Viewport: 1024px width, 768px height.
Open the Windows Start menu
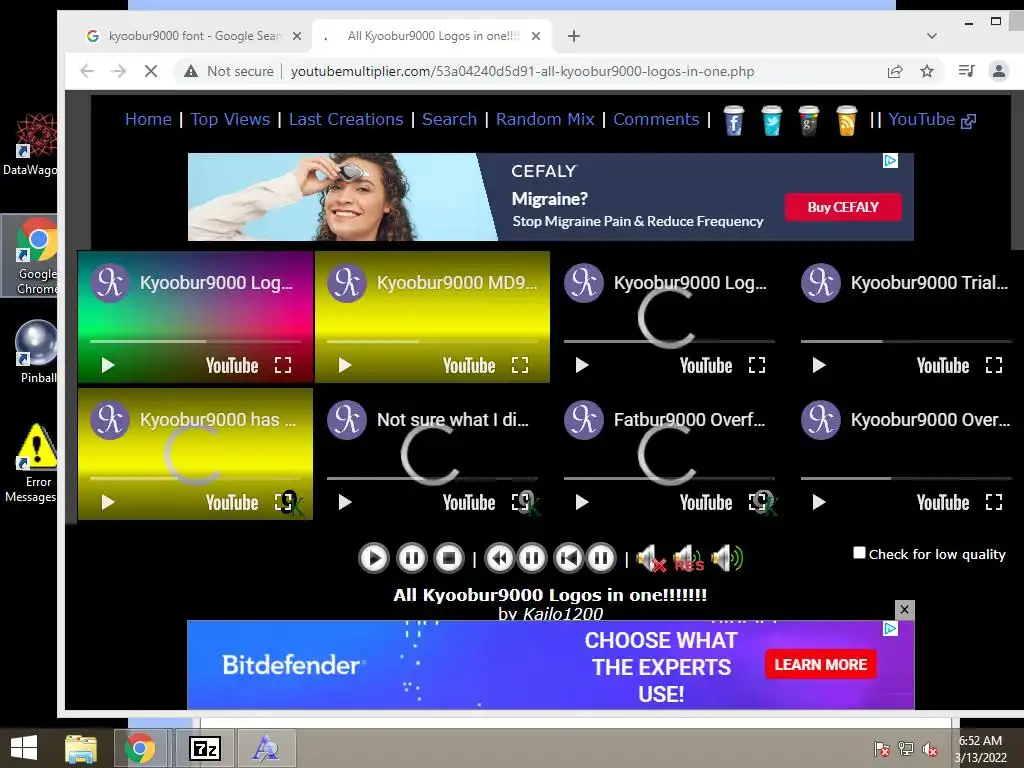point(24,748)
